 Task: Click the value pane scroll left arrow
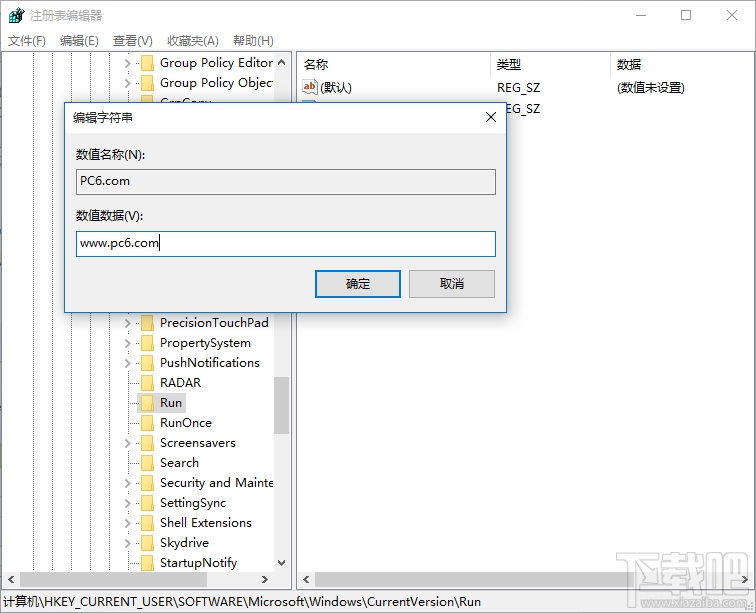(x=306, y=579)
